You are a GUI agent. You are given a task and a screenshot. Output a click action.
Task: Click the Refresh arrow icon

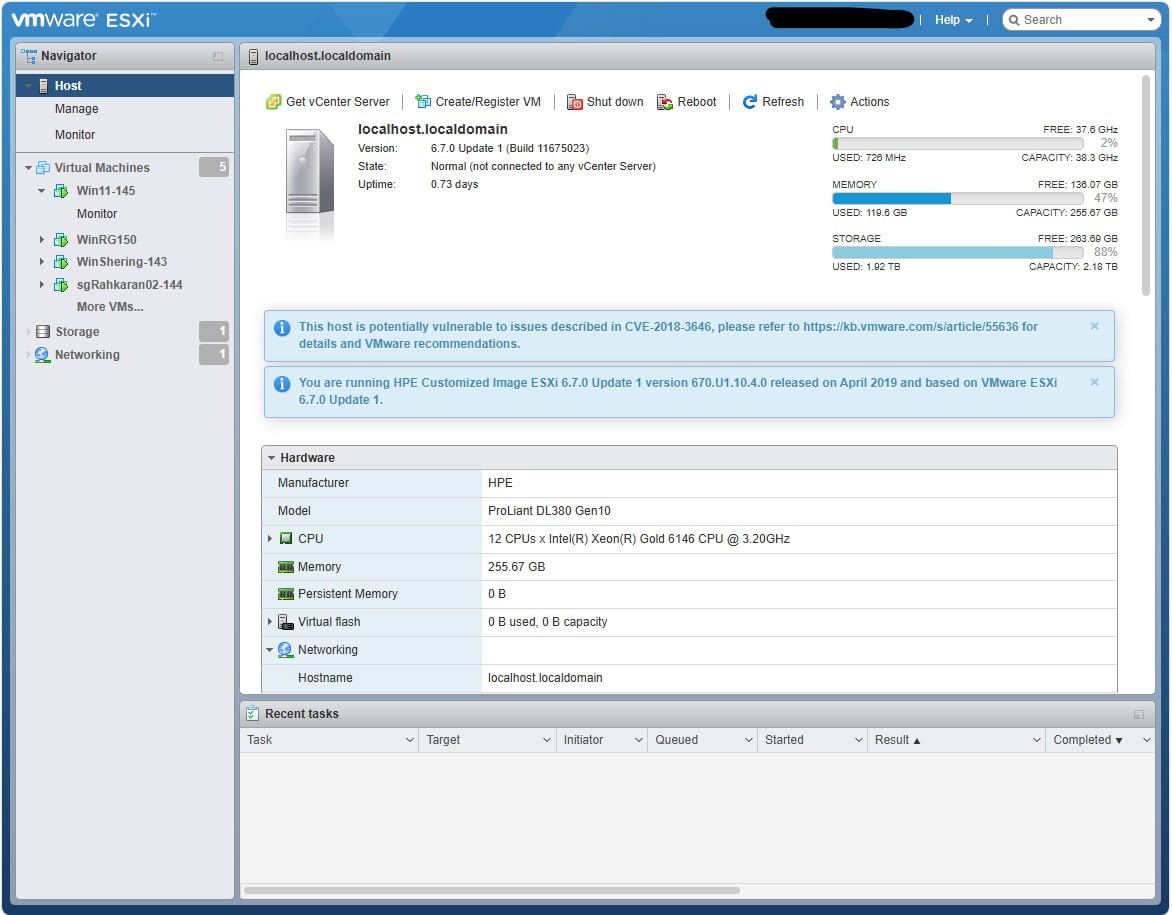pos(750,102)
